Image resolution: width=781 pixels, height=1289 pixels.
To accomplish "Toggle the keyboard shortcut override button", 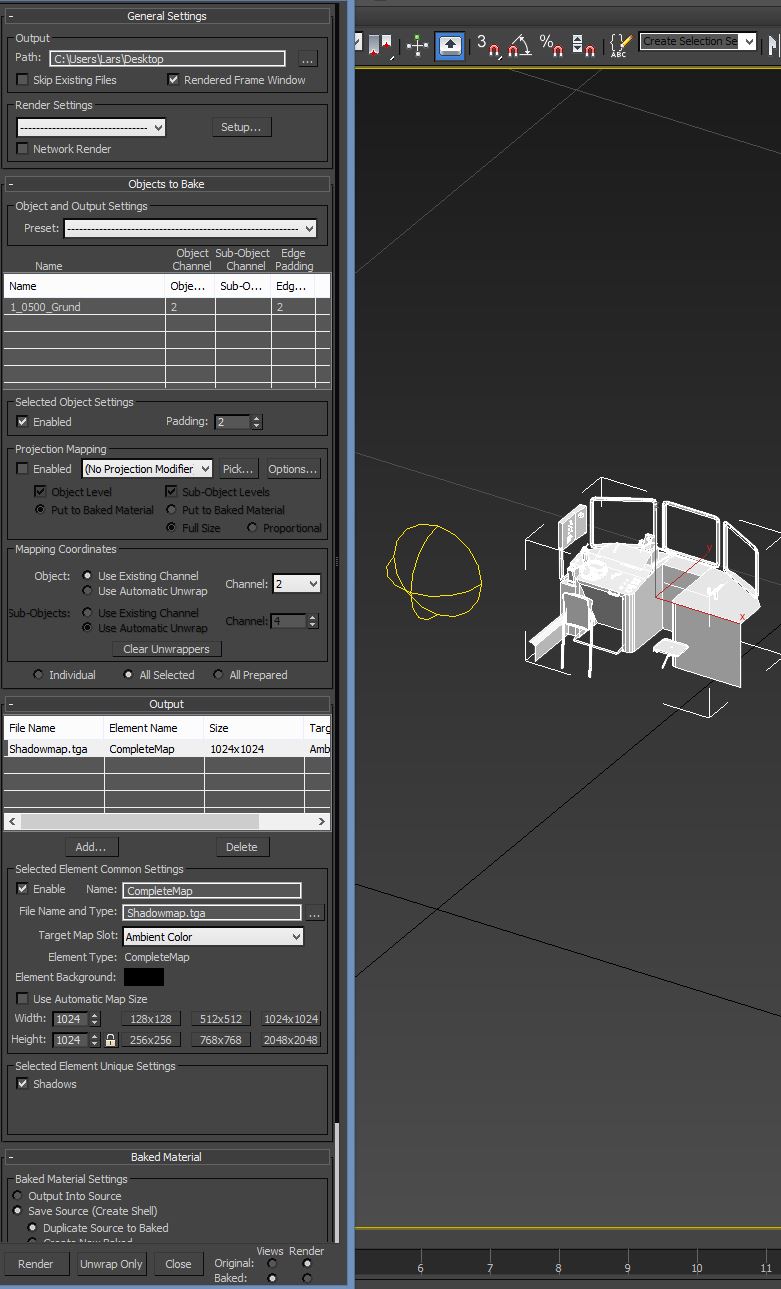I will tap(450, 45).
